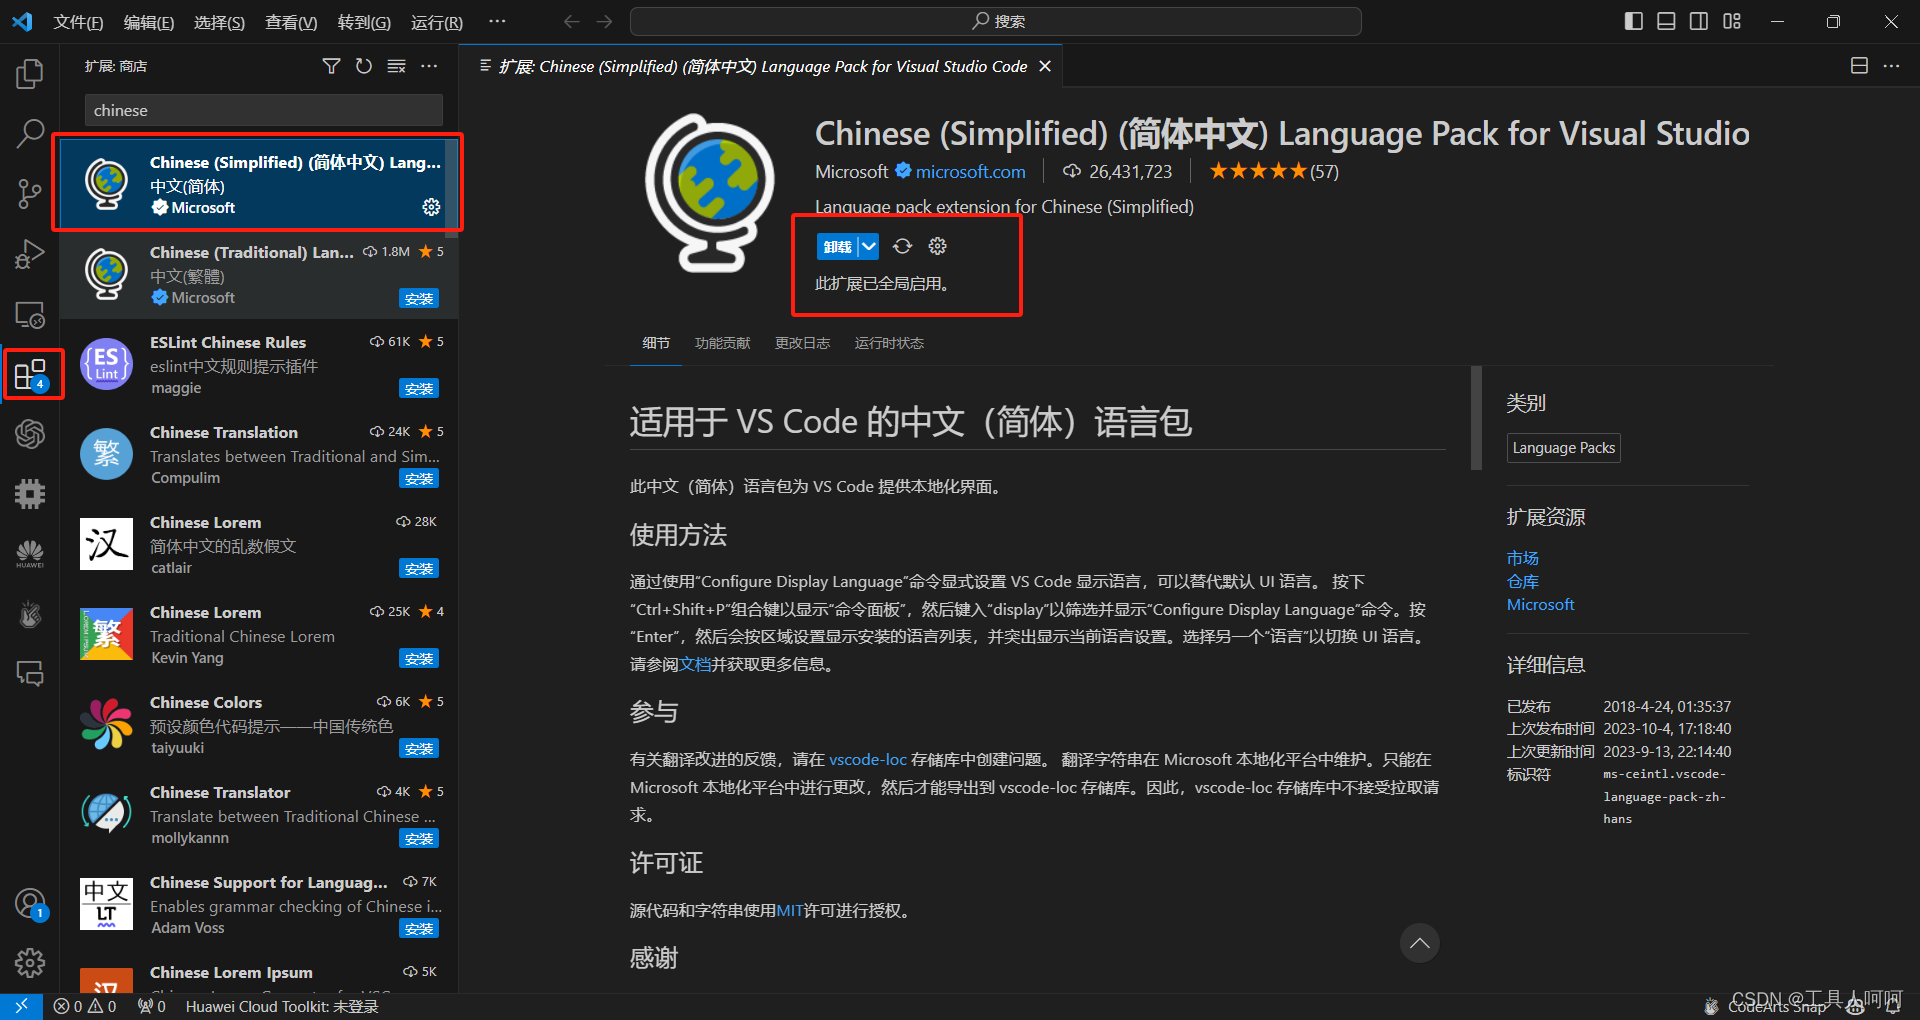The height and width of the screenshot is (1020, 1920).
Task: Switch to the 更改日志 tab
Action: [802, 343]
